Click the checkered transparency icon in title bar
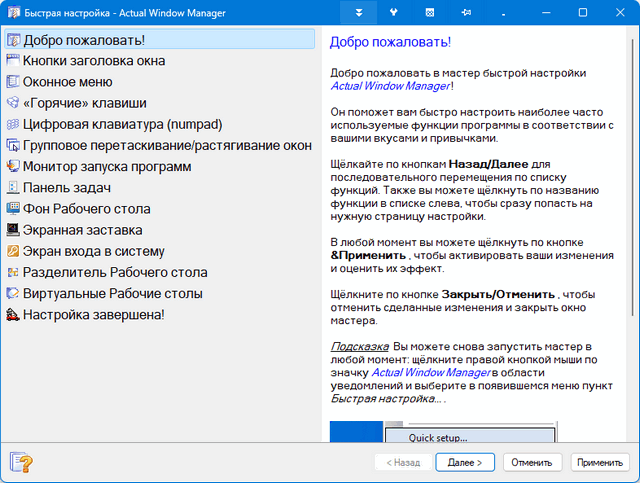The height and width of the screenshot is (483, 640). pos(429,13)
